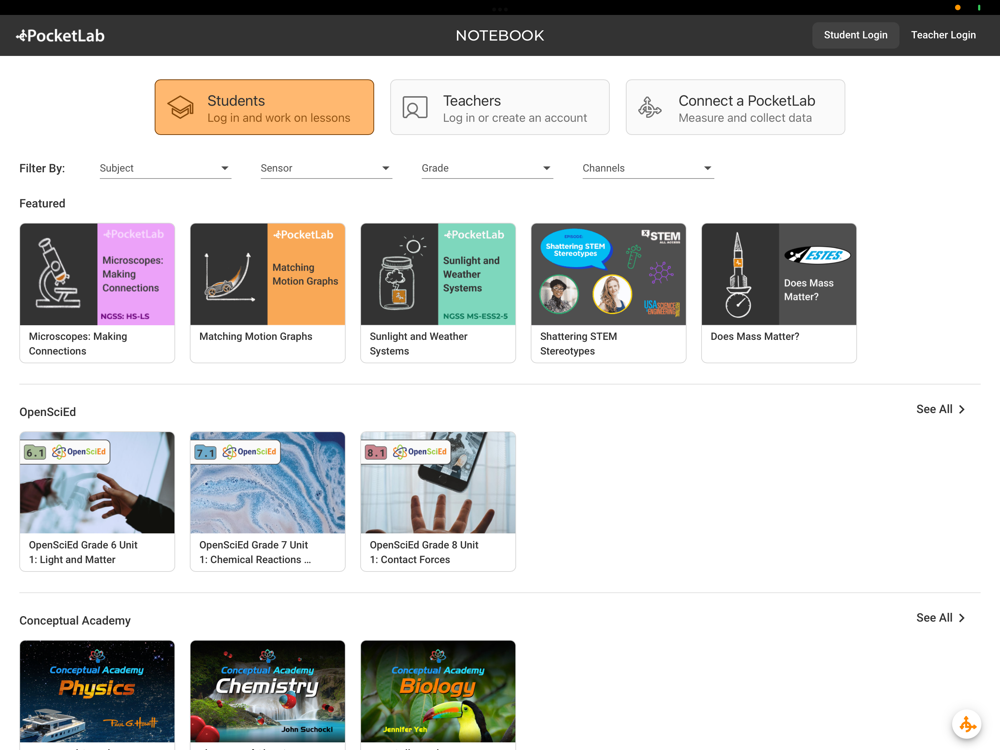Click the PocketLab logo in header
This screenshot has width=1000, height=750.
point(60,36)
